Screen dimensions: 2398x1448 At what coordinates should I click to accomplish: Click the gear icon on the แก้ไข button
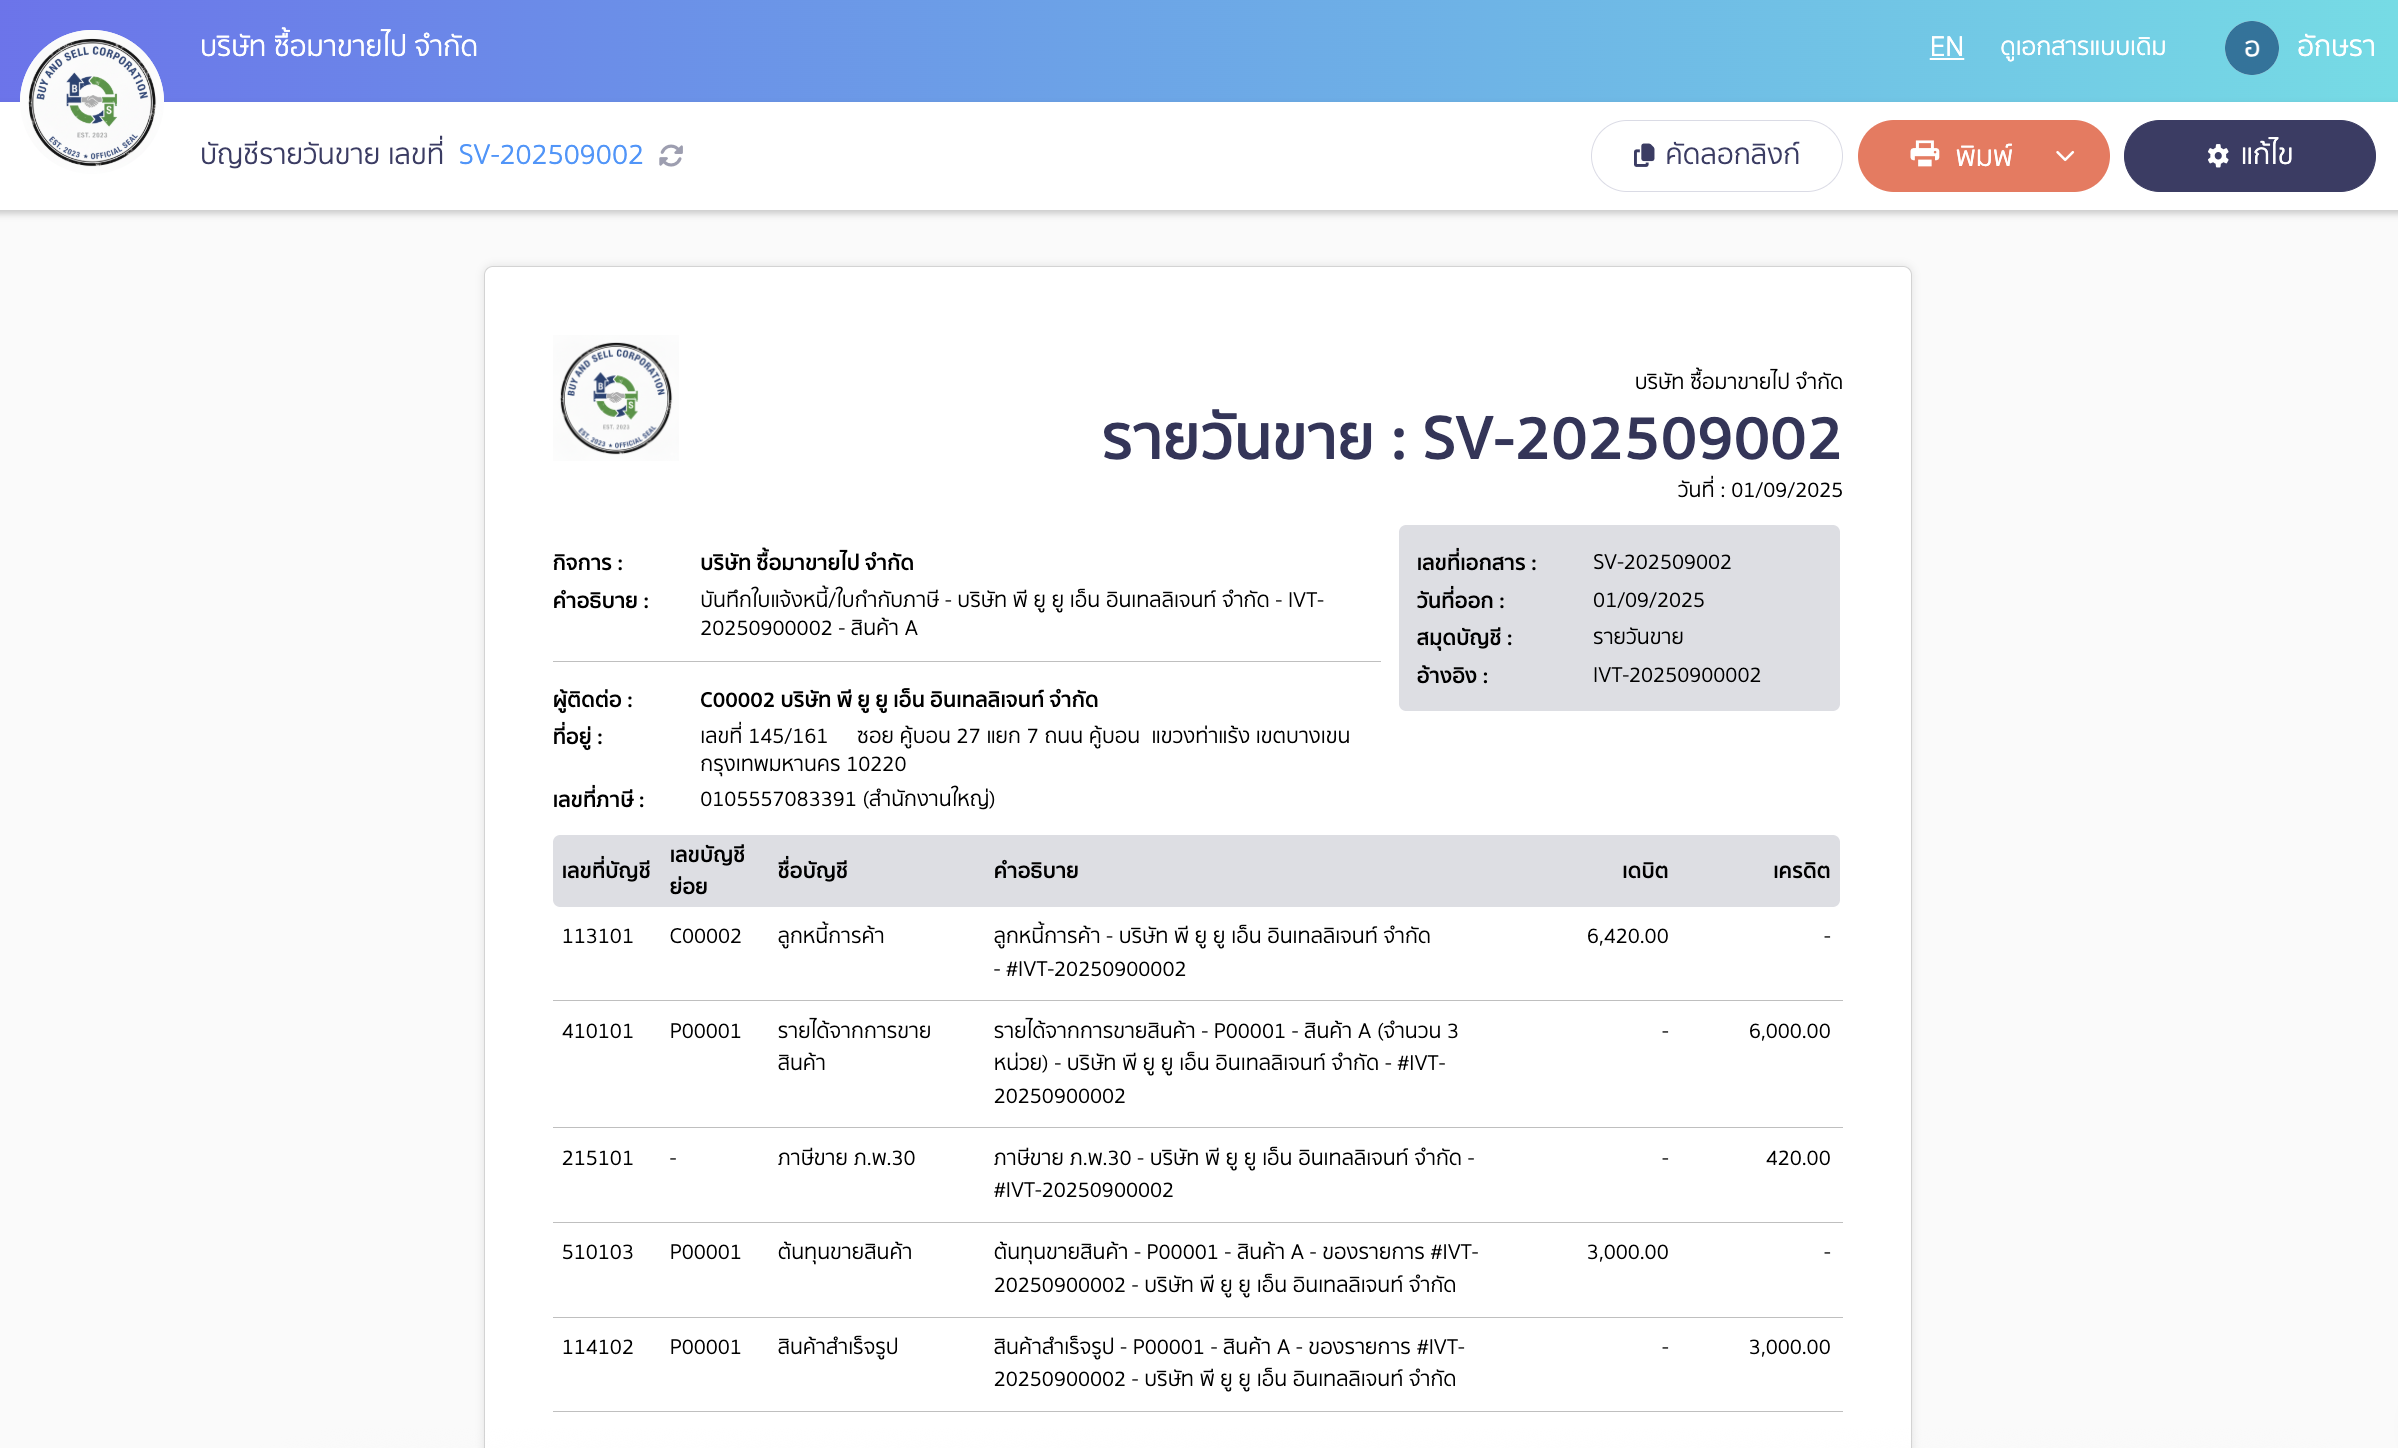(2215, 155)
